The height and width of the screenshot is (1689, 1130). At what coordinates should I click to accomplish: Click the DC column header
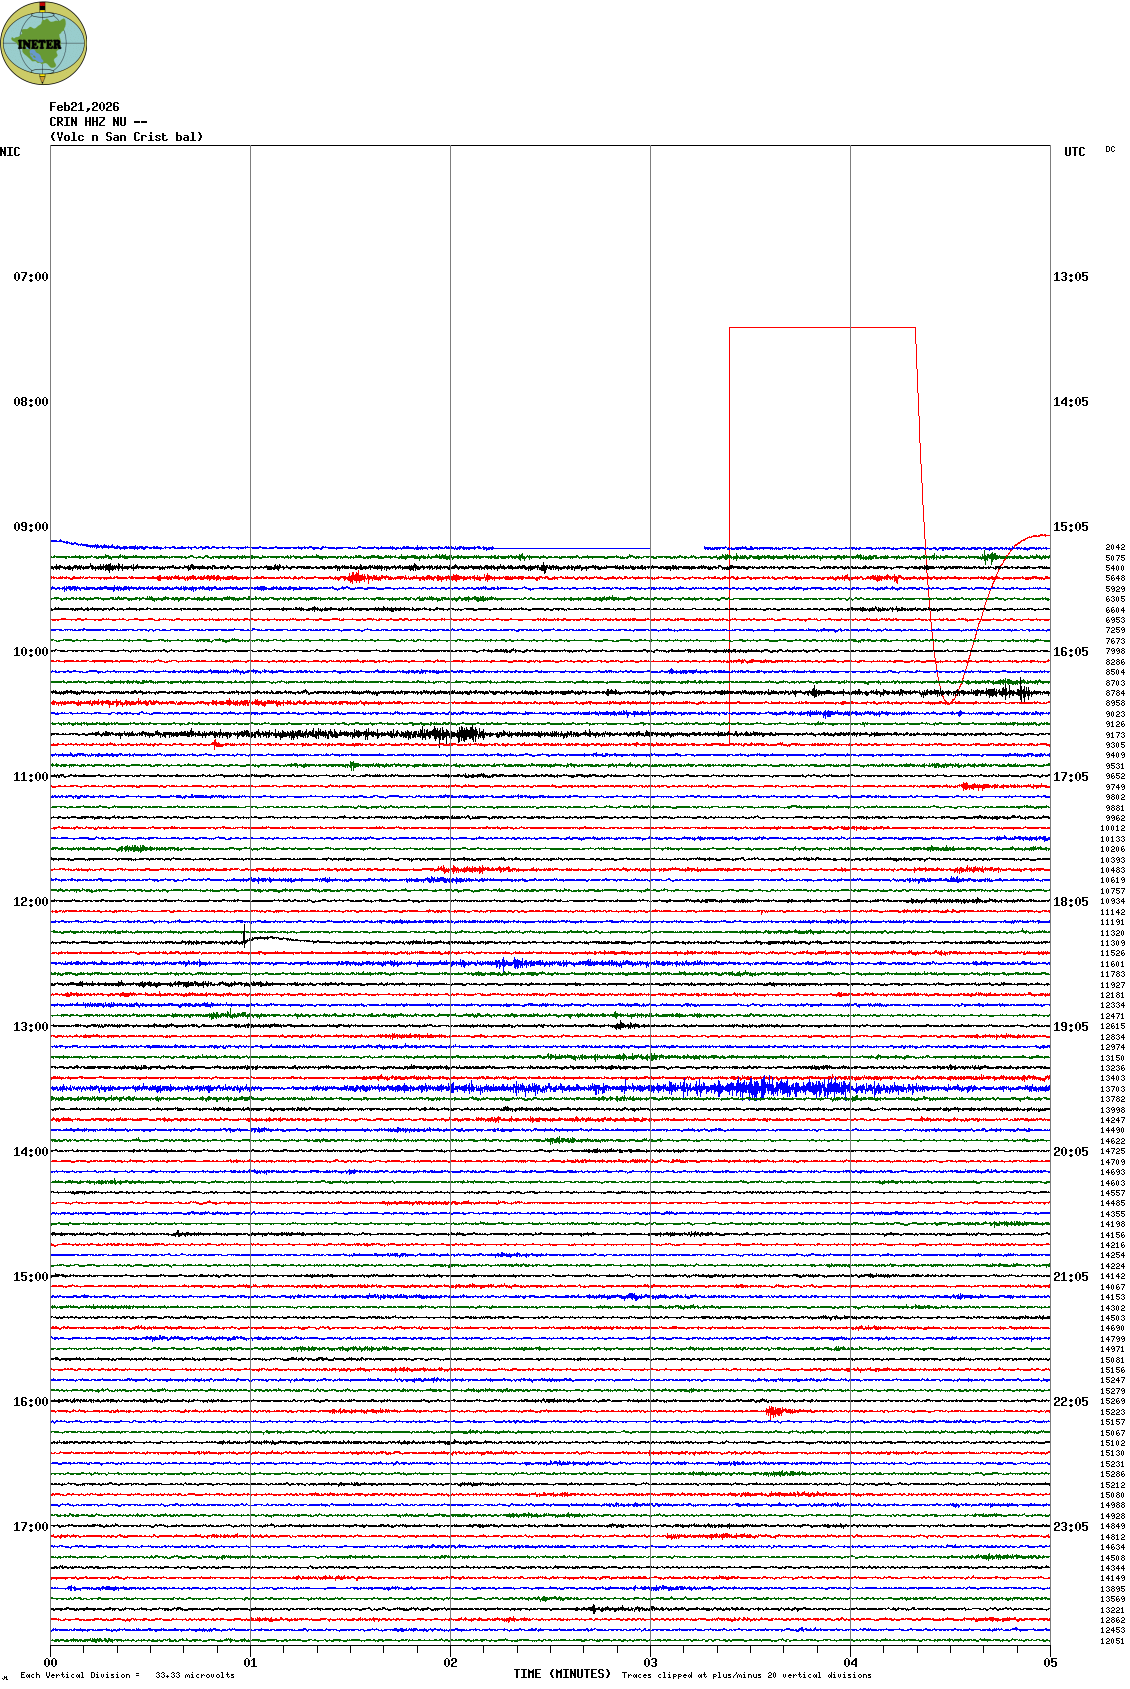tap(1110, 150)
